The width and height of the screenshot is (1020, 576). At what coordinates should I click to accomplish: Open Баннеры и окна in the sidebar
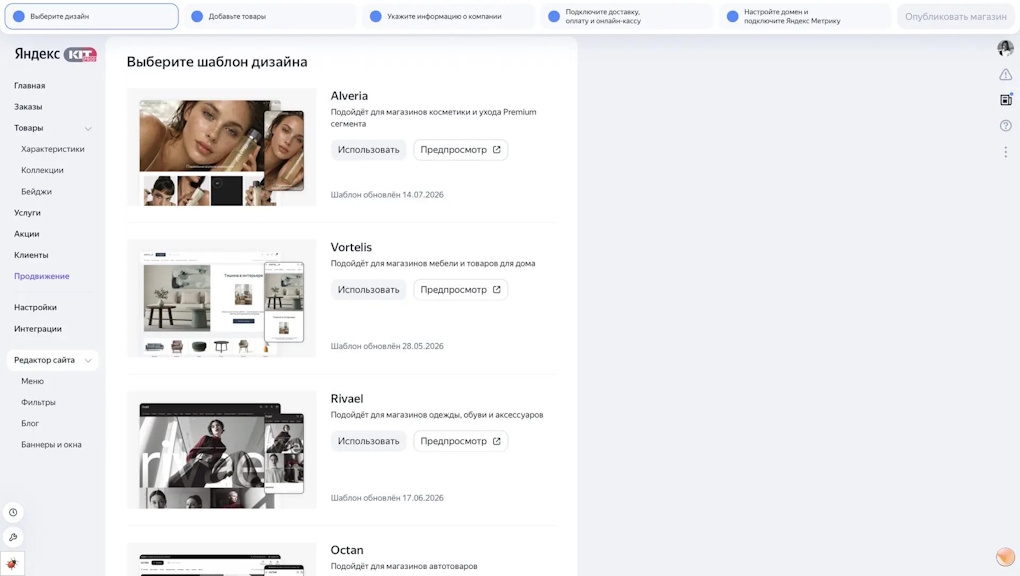tap(51, 445)
